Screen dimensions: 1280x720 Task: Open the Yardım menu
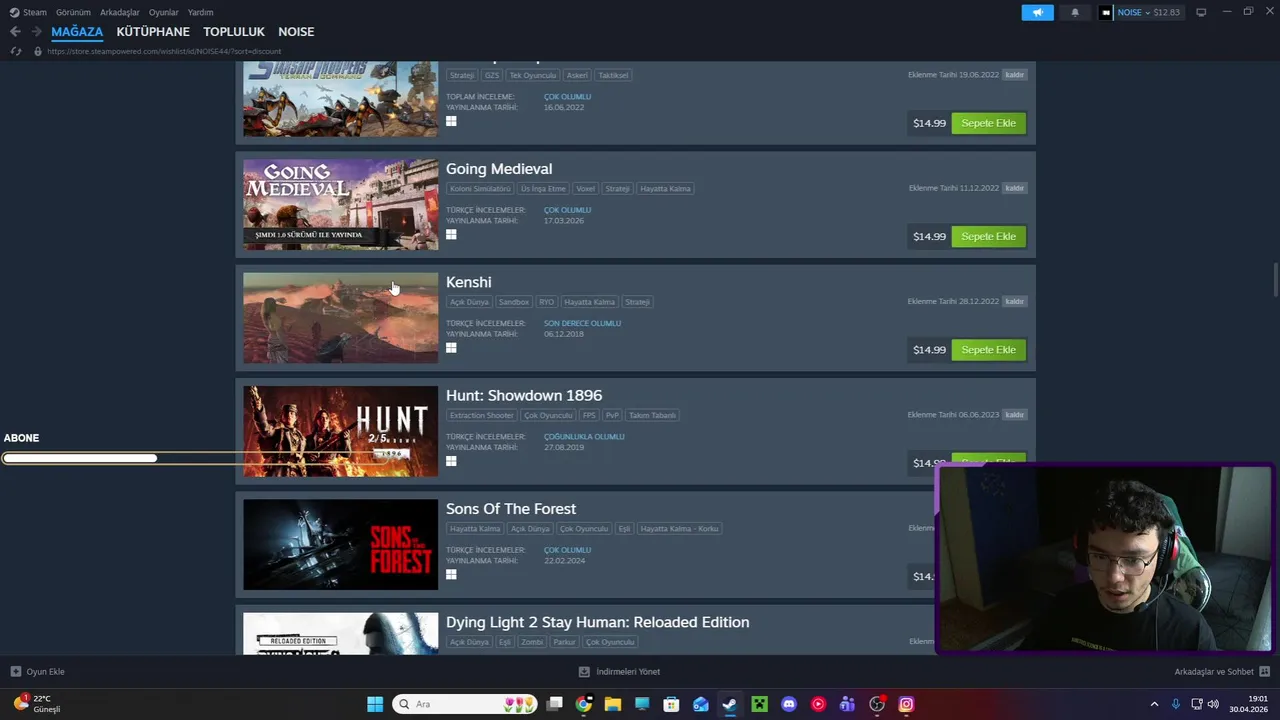pyautogui.click(x=200, y=12)
